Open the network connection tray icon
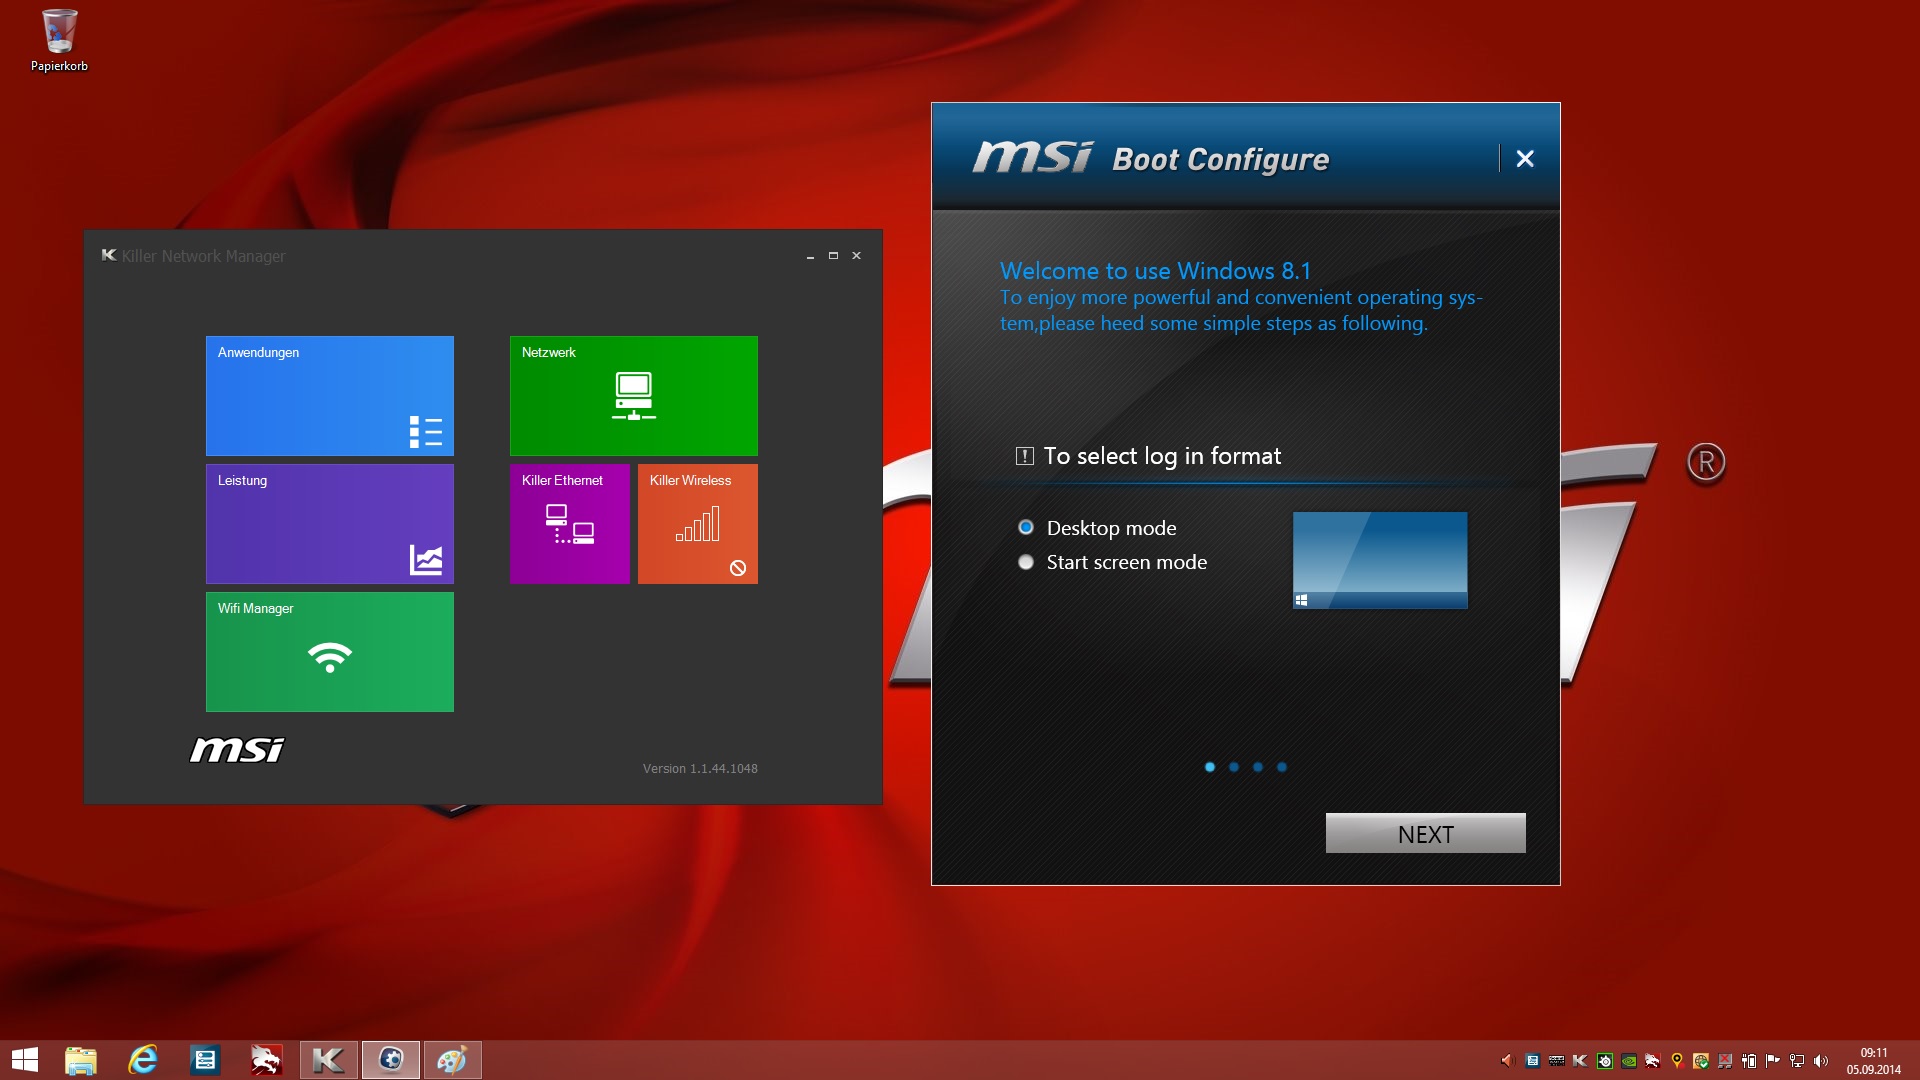Image resolution: width=1920 pixels, height=1080 pixels. click(x=1797, y=1061)
